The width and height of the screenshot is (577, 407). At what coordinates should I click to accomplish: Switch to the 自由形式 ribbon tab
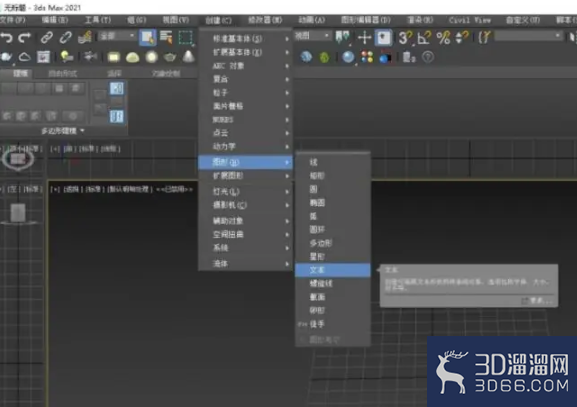[63, 74]
